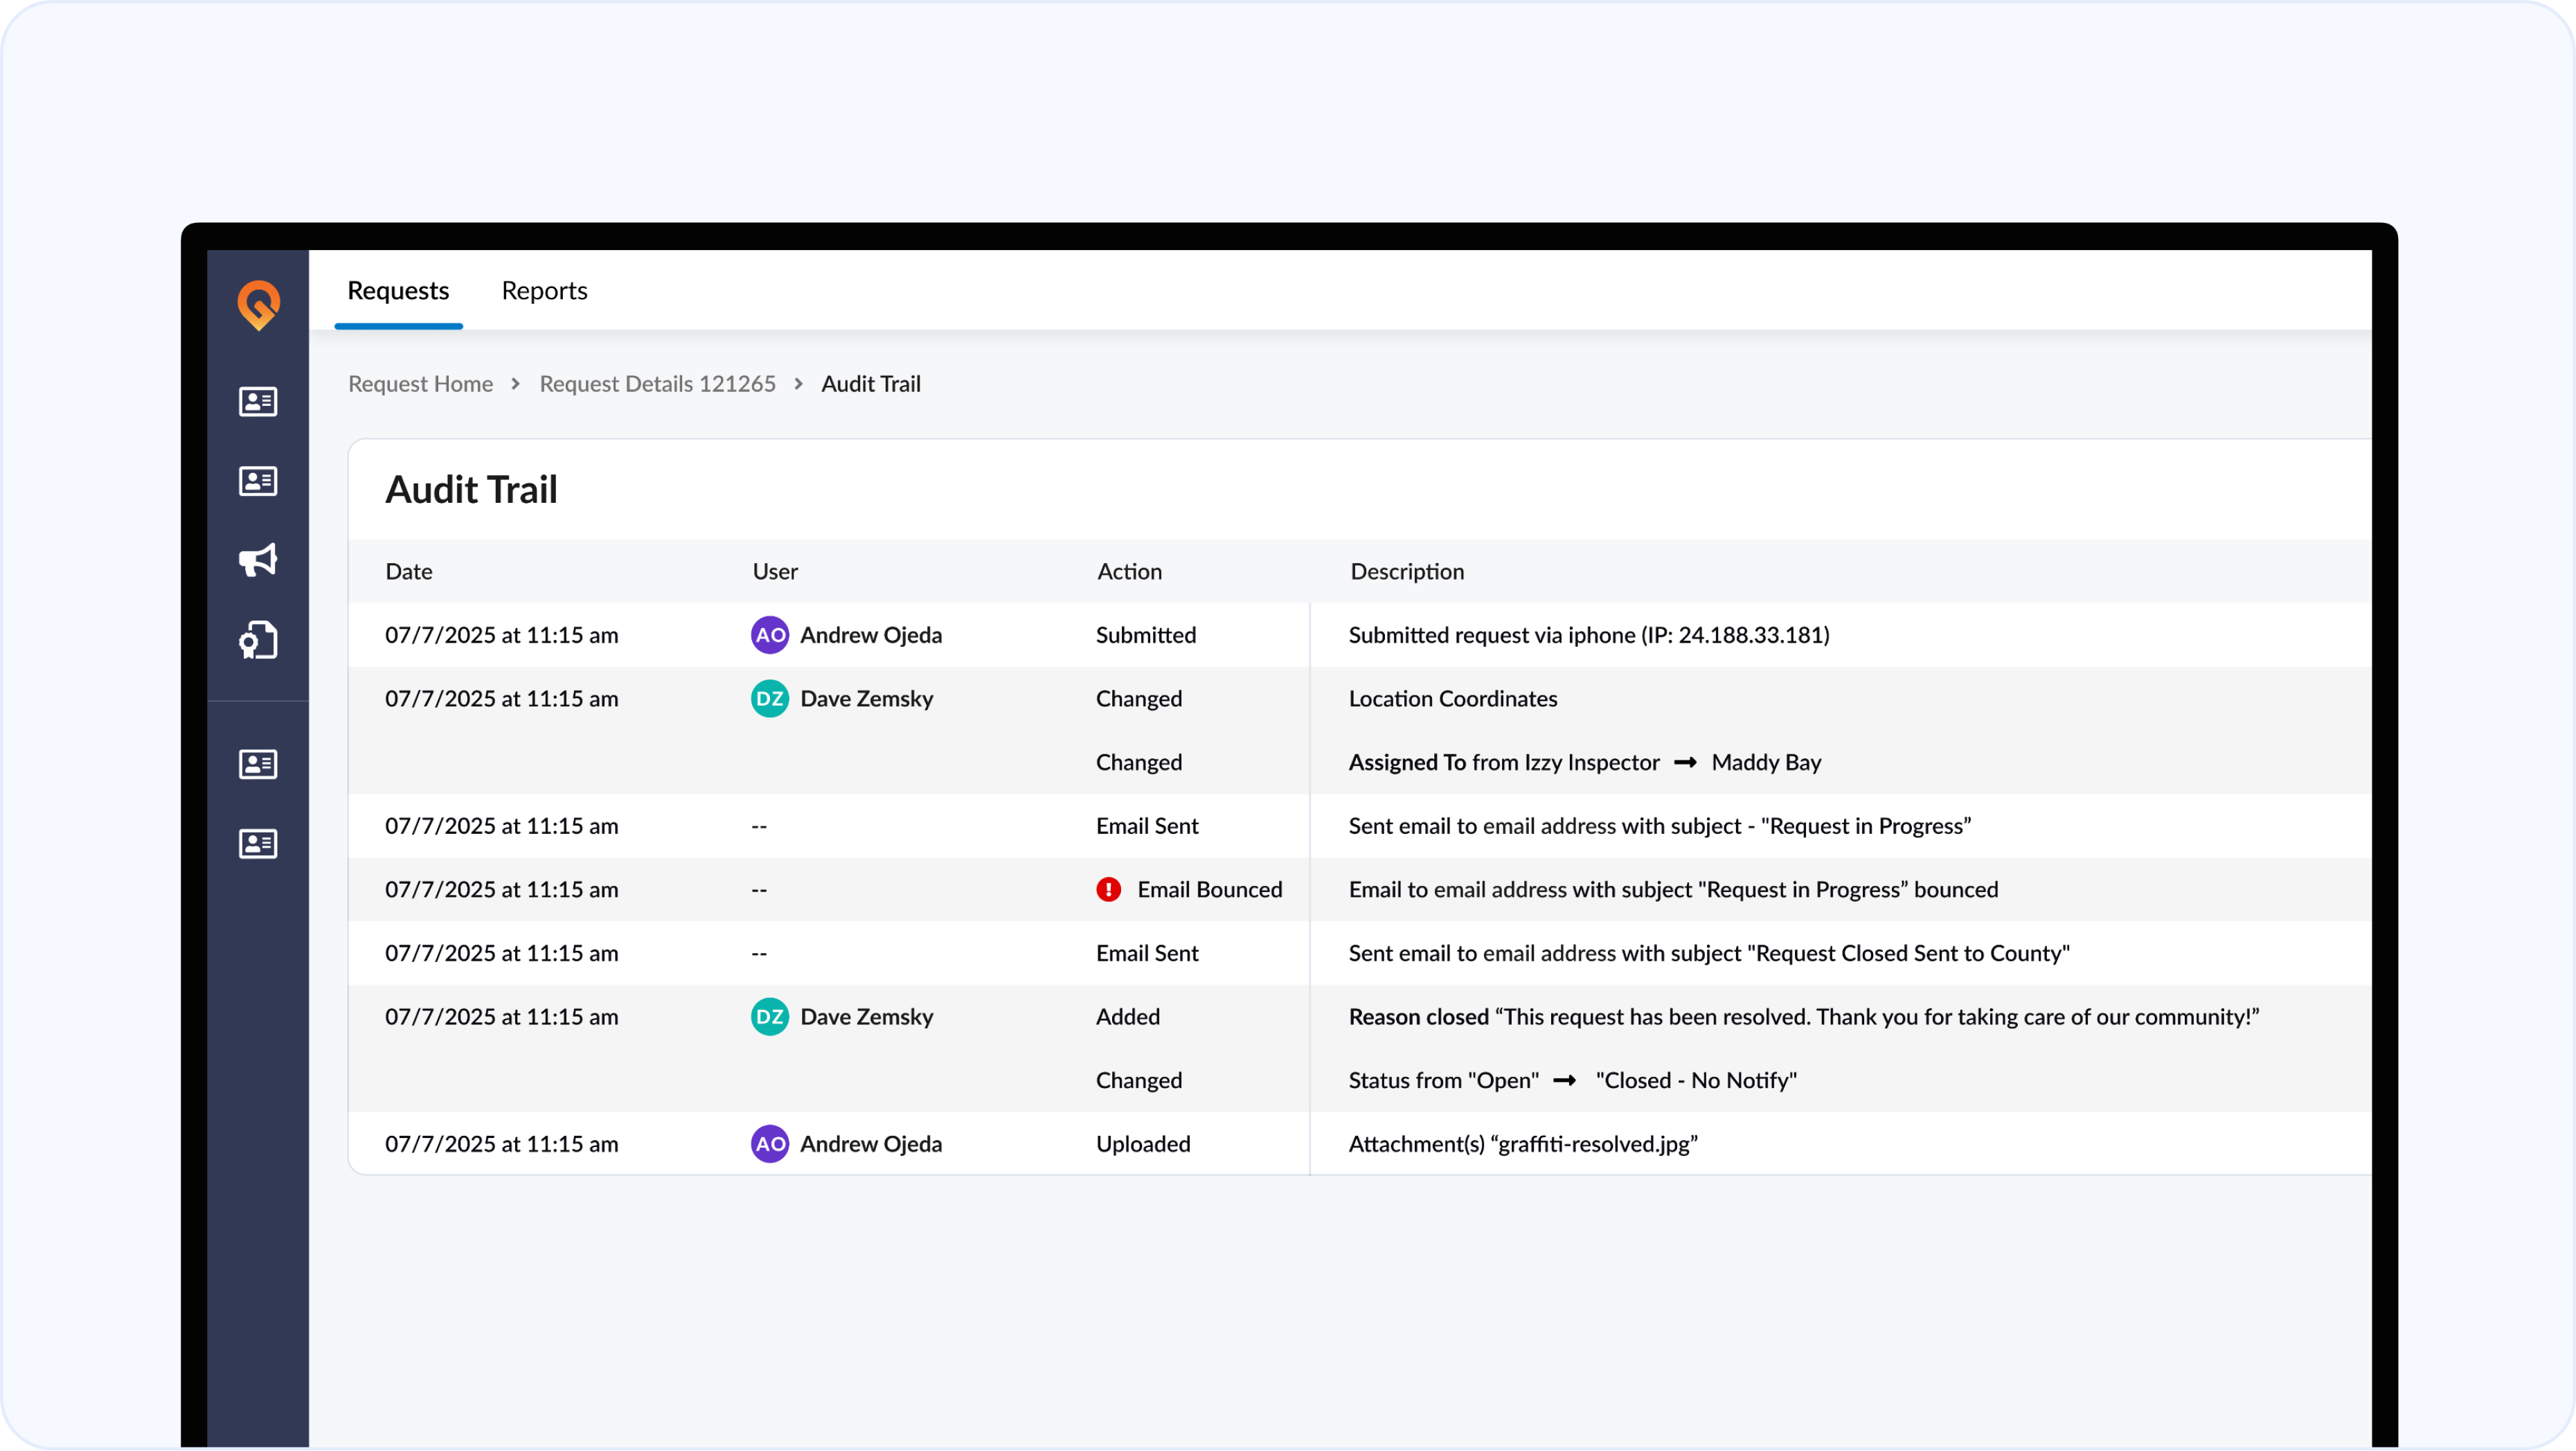Open the megaphone announcements sidebar icon
Viewport: 2576px width, 1451px height.
click(x=258, y=560)
